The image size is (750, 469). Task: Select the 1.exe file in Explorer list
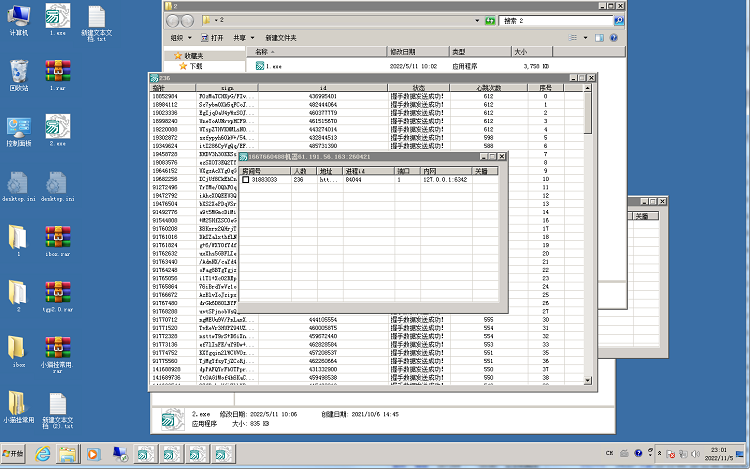pyautogui.click(x=270, y=66)
